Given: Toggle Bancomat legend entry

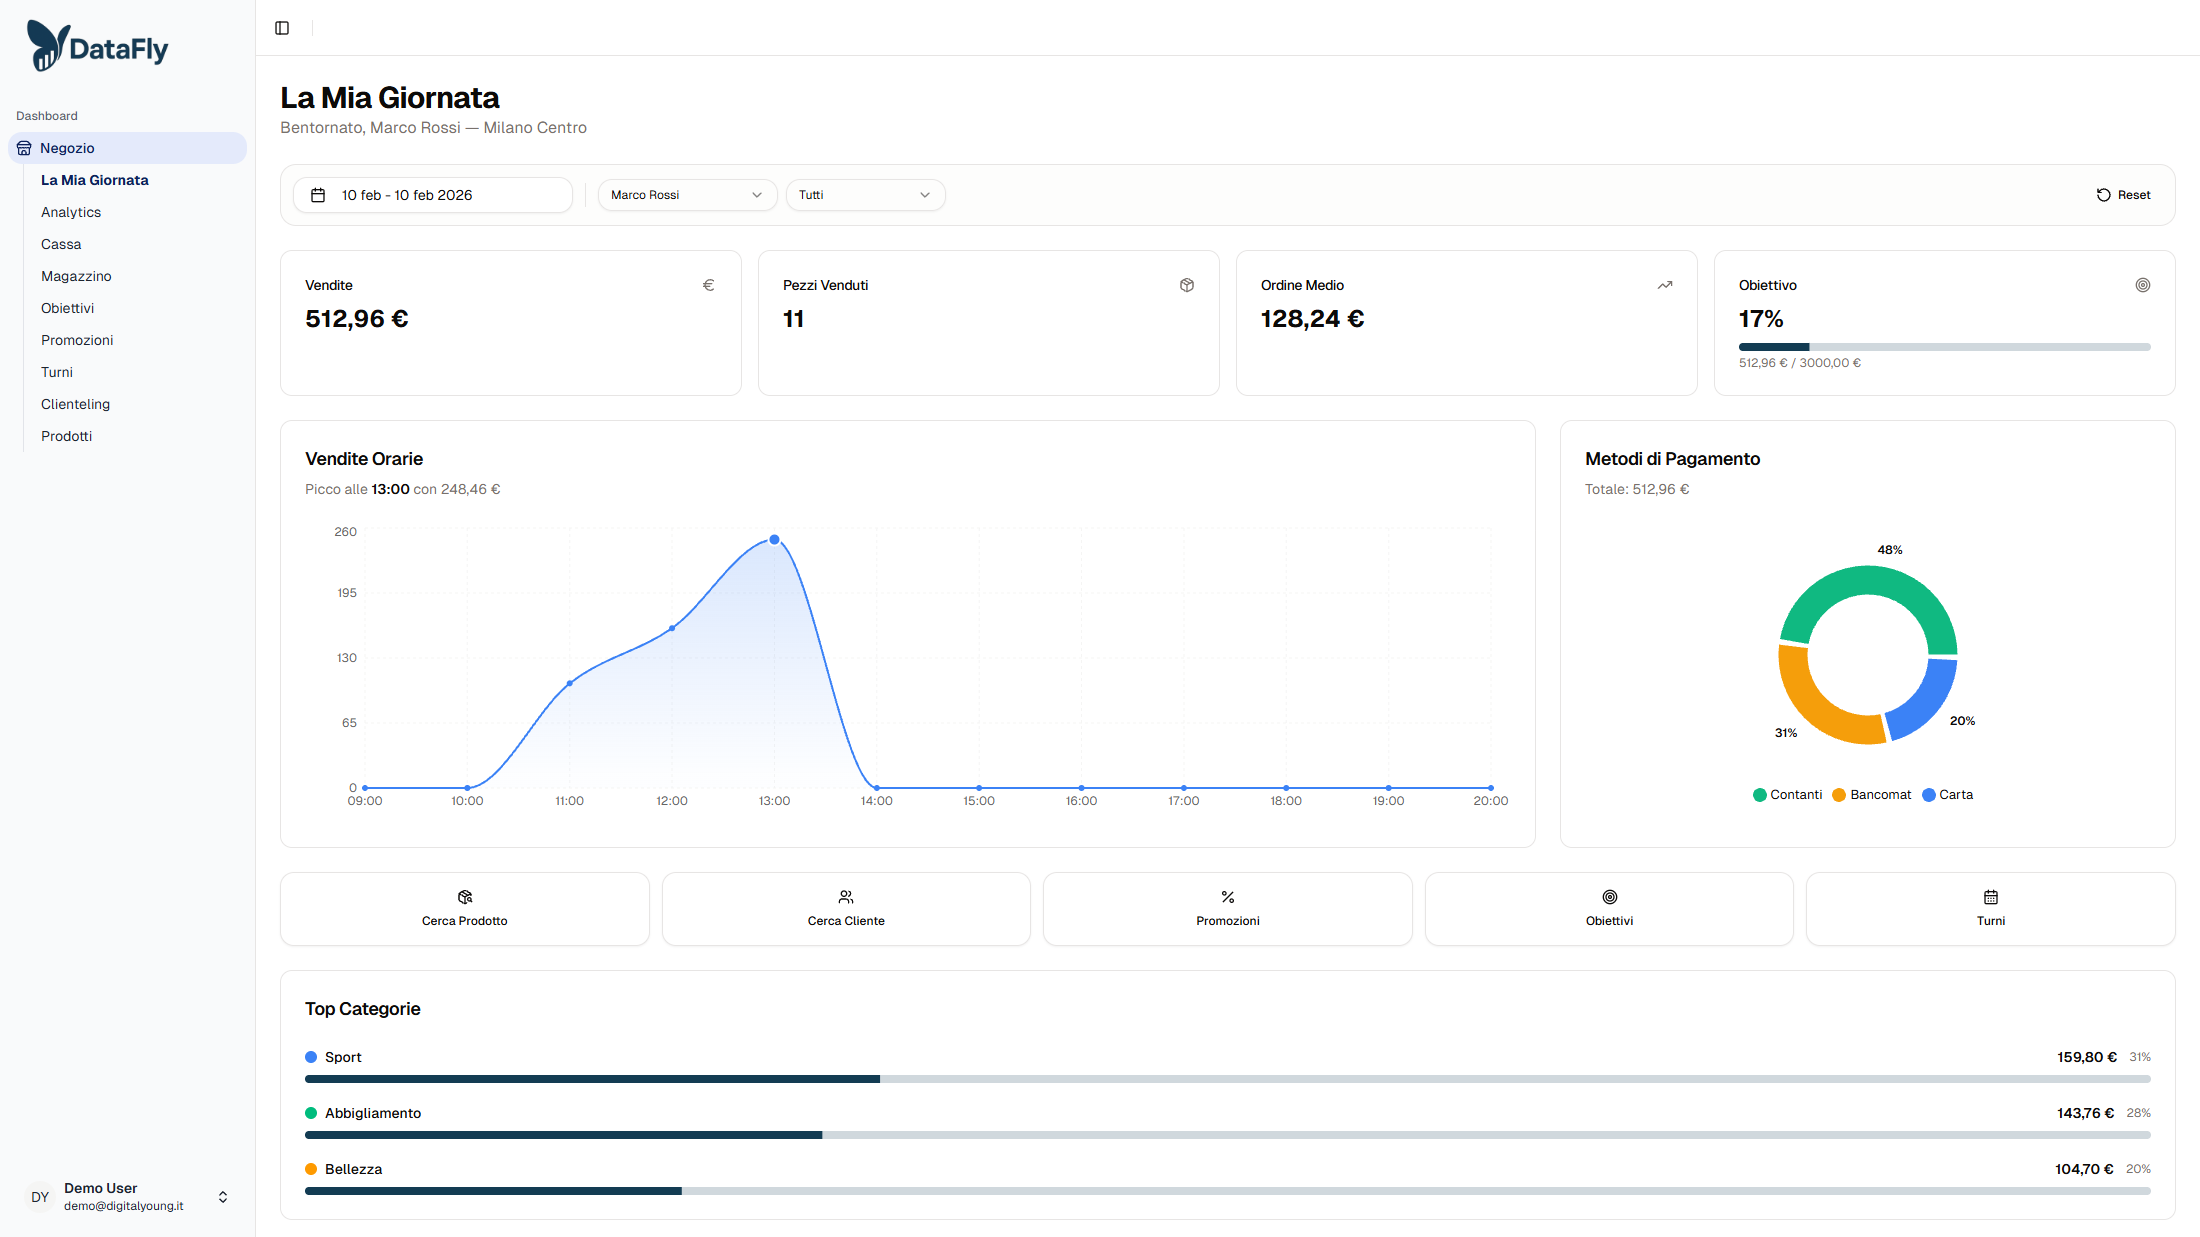Looking at the screenshot, I should [1871, 795].
